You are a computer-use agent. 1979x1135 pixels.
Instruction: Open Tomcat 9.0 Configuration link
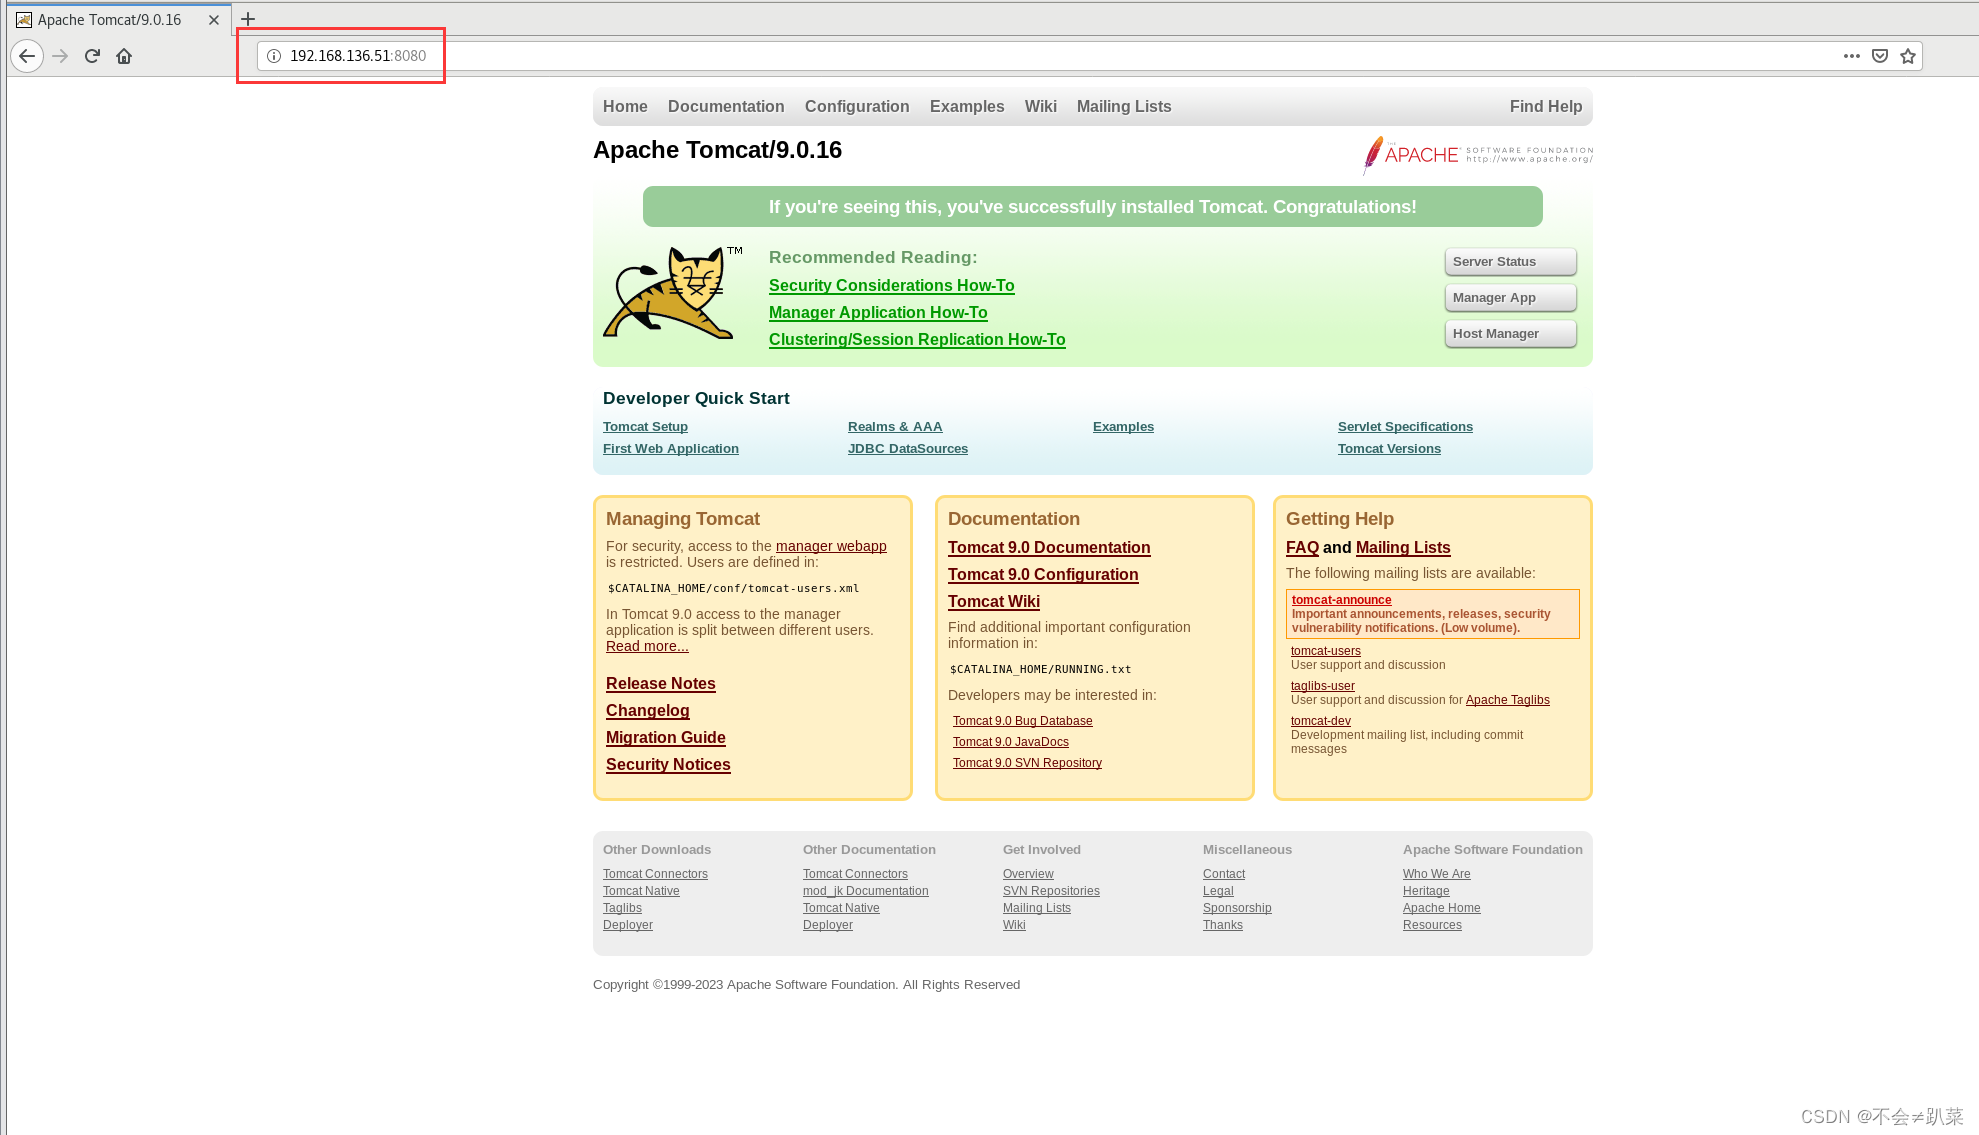point(1043,575)
